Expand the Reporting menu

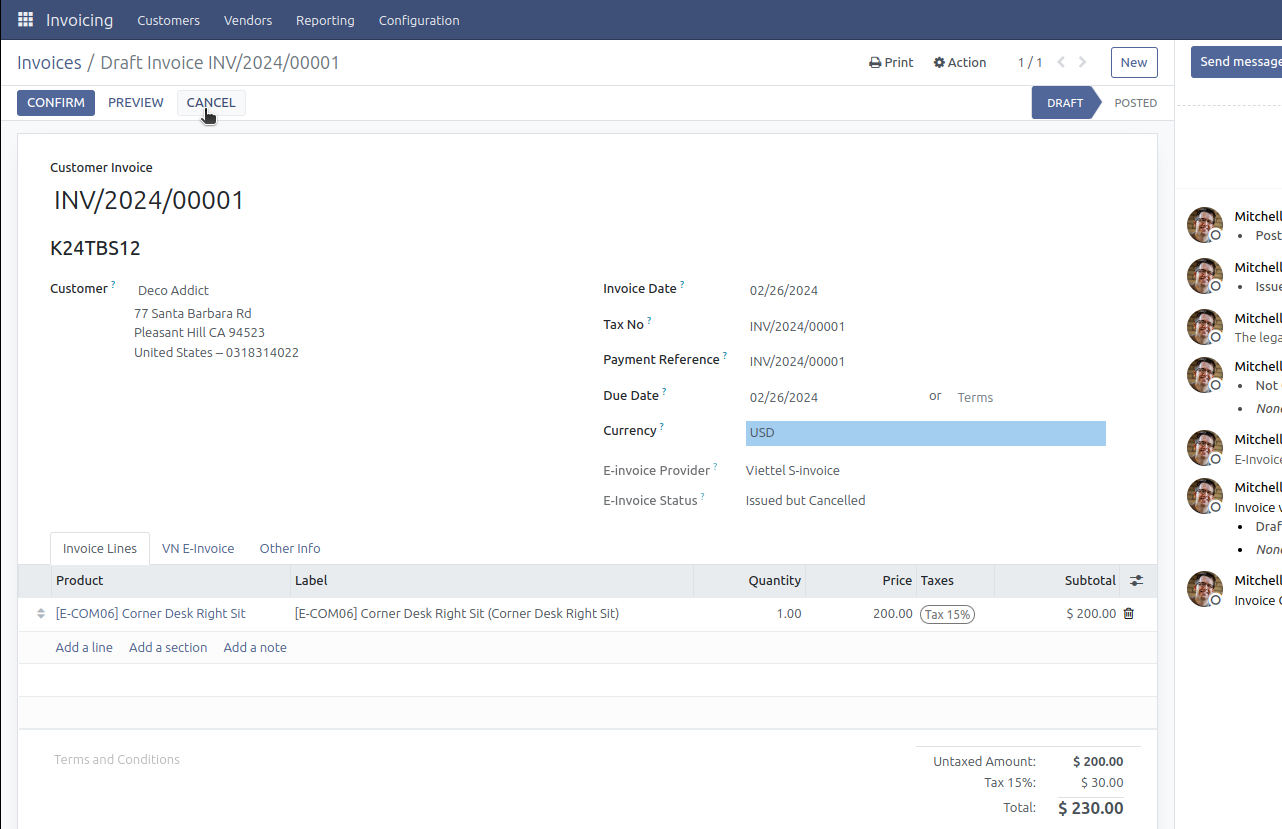[x=325, y=20]
